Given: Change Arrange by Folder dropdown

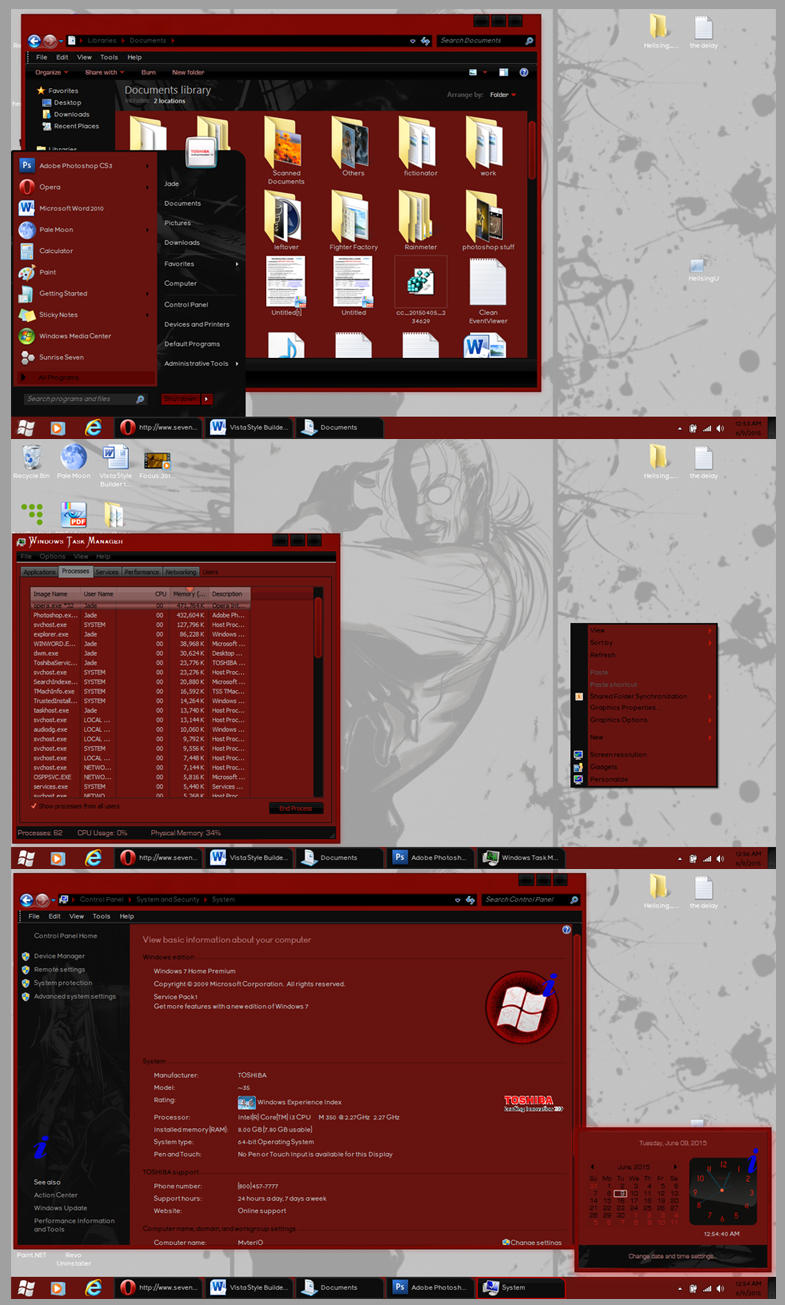Looking at the screenshot, I should coord(502,94).
